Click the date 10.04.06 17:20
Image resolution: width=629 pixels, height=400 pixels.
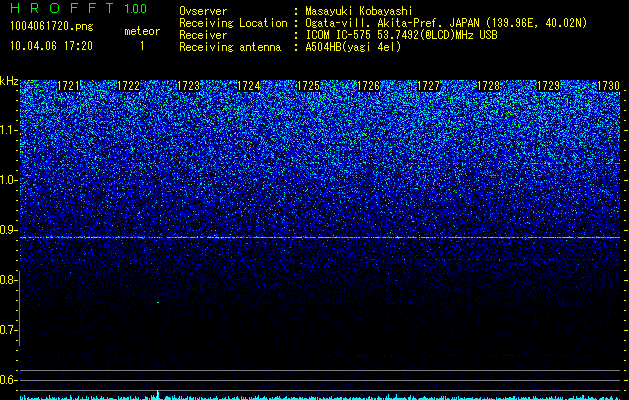[x=51, y=46]
